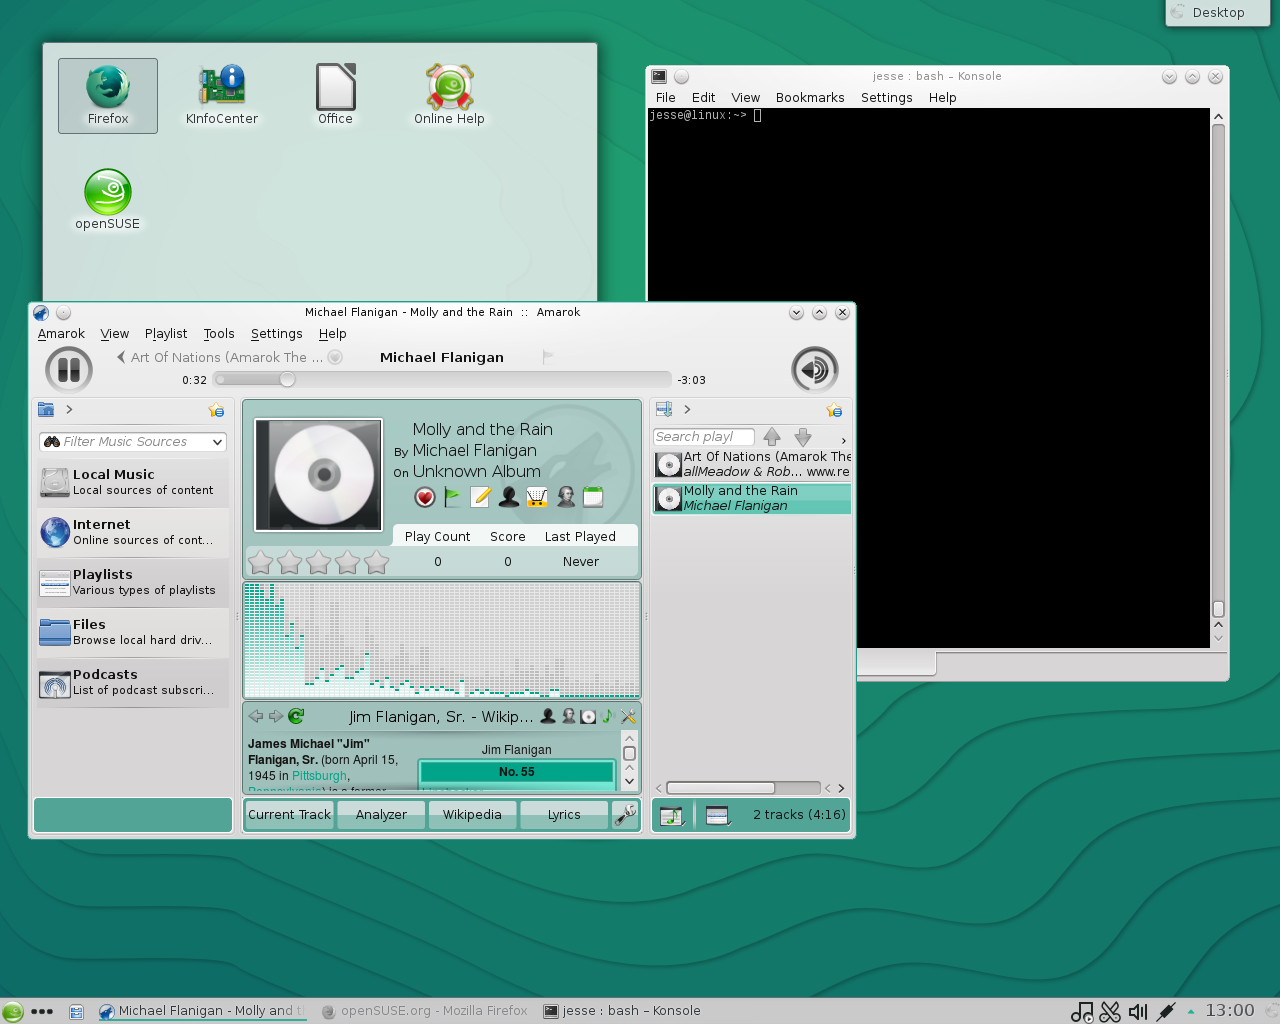The width and height of the screenshot is (1280, 1024).
Task: Open the playlist search options arrow
Action: pyautogui.click(x=843, y=440)
